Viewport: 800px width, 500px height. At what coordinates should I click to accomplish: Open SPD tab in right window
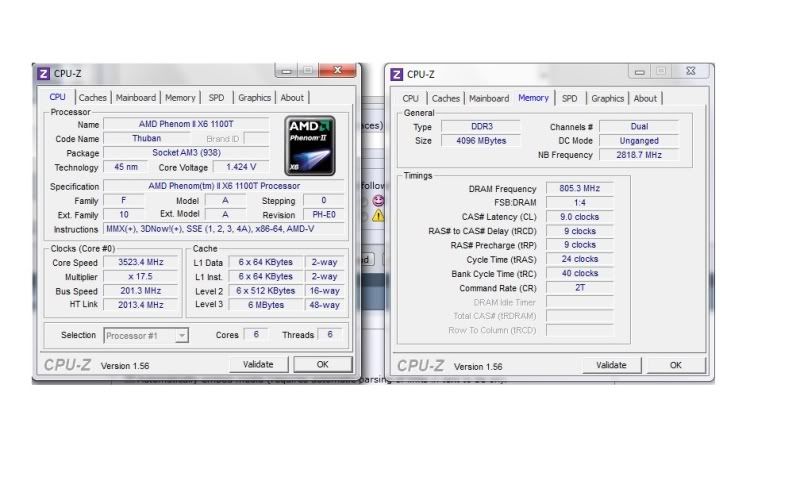tap(569, 98)
